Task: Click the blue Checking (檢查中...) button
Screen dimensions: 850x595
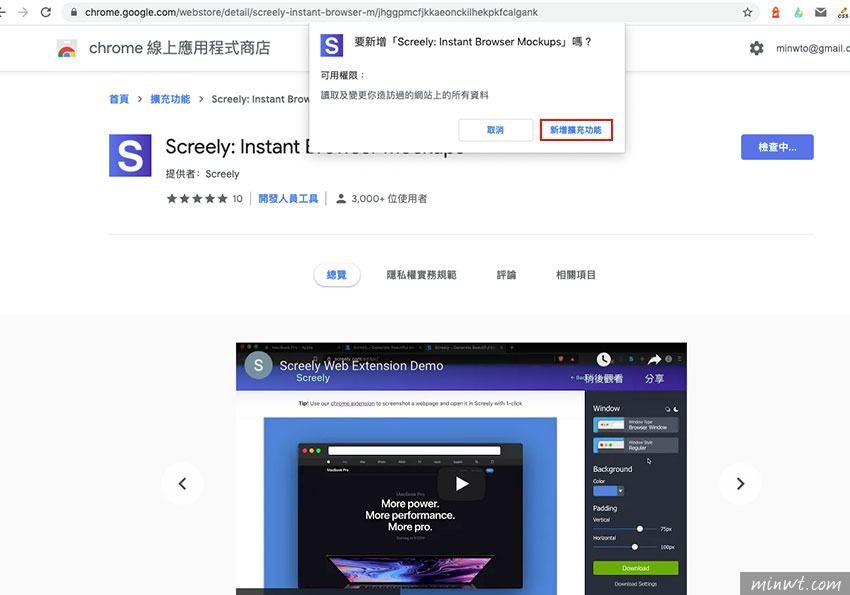Action: click(x=777, y=147)
